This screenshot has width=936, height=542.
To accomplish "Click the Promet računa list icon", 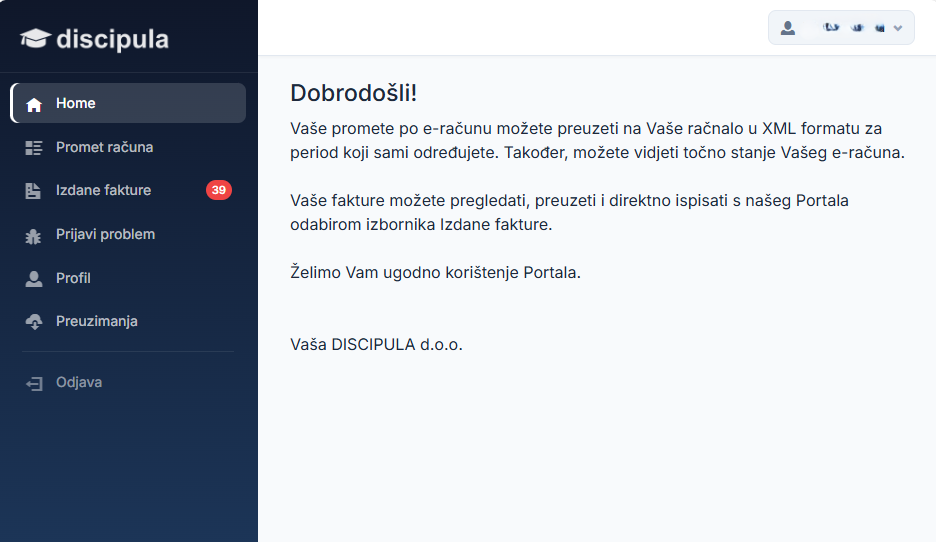I will click(x=33, y=147).
